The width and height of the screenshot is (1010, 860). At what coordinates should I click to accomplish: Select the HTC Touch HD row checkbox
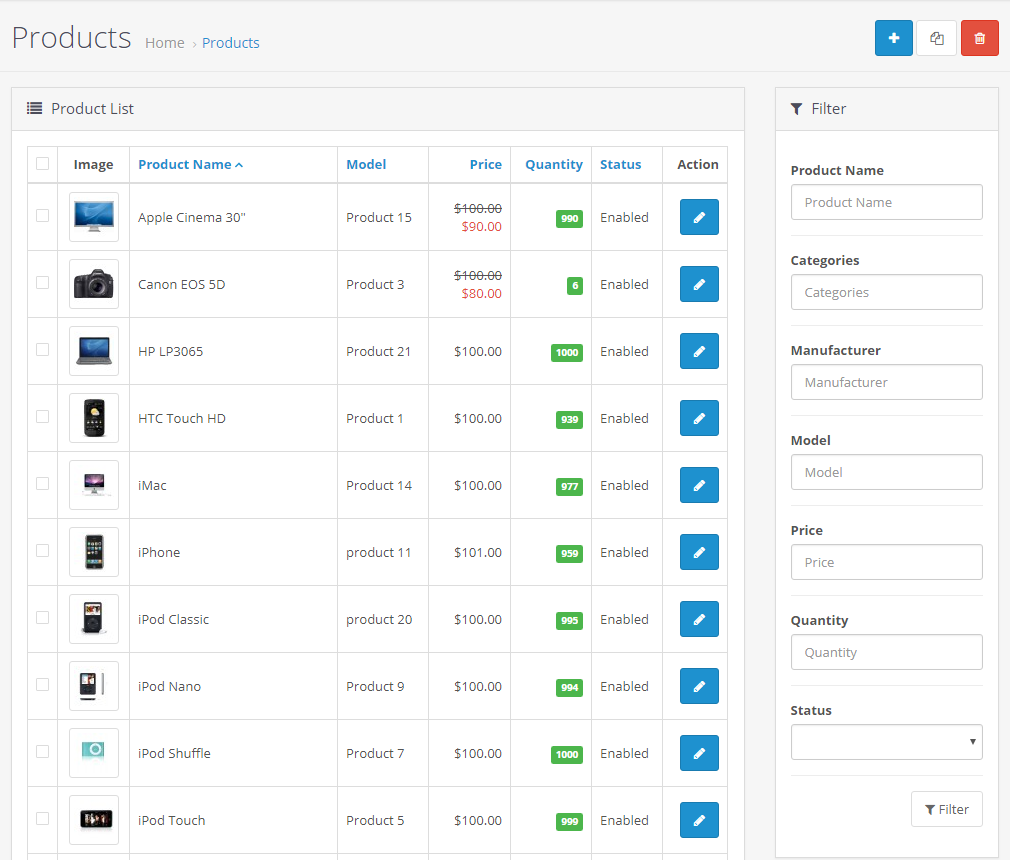click(43, 417)
